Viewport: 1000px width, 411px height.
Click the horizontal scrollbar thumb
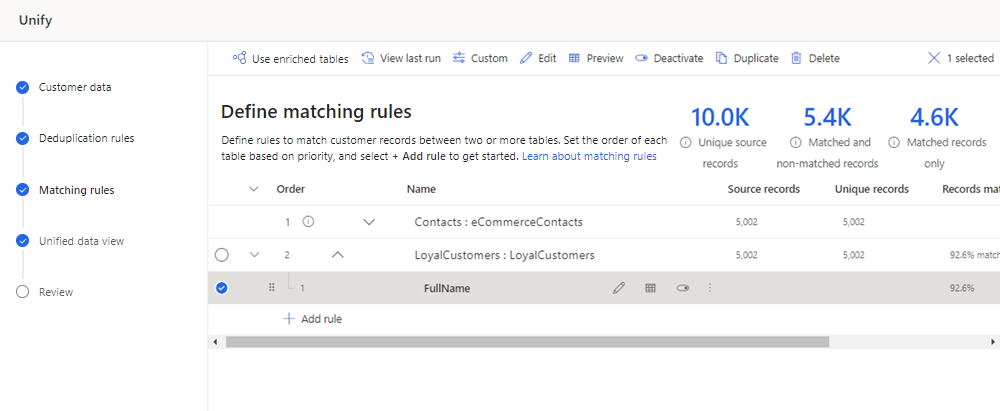pos(527,342)
